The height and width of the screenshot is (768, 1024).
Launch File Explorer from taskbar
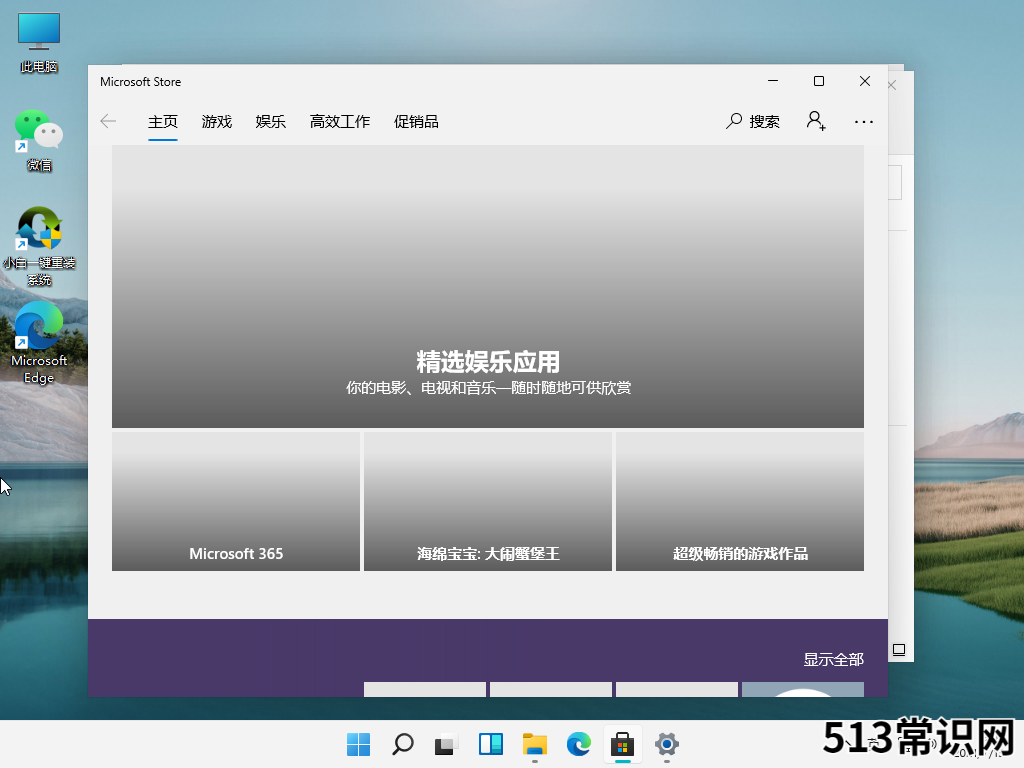(x=535, y=744)
